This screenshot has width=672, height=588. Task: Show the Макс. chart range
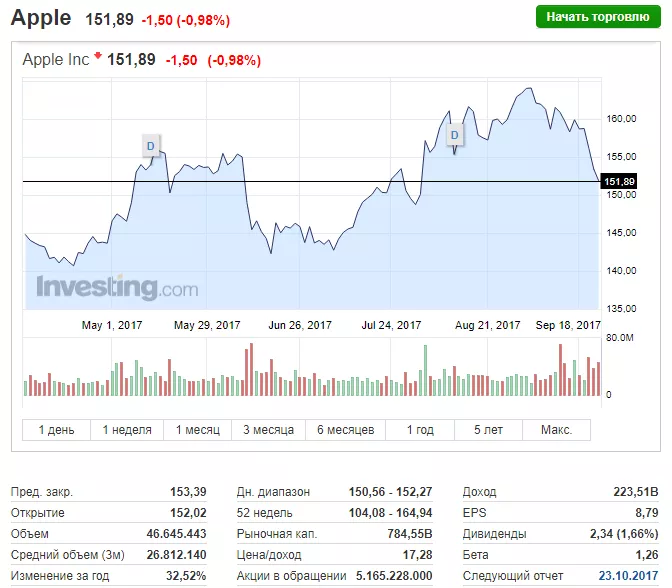tap(556, 430)
